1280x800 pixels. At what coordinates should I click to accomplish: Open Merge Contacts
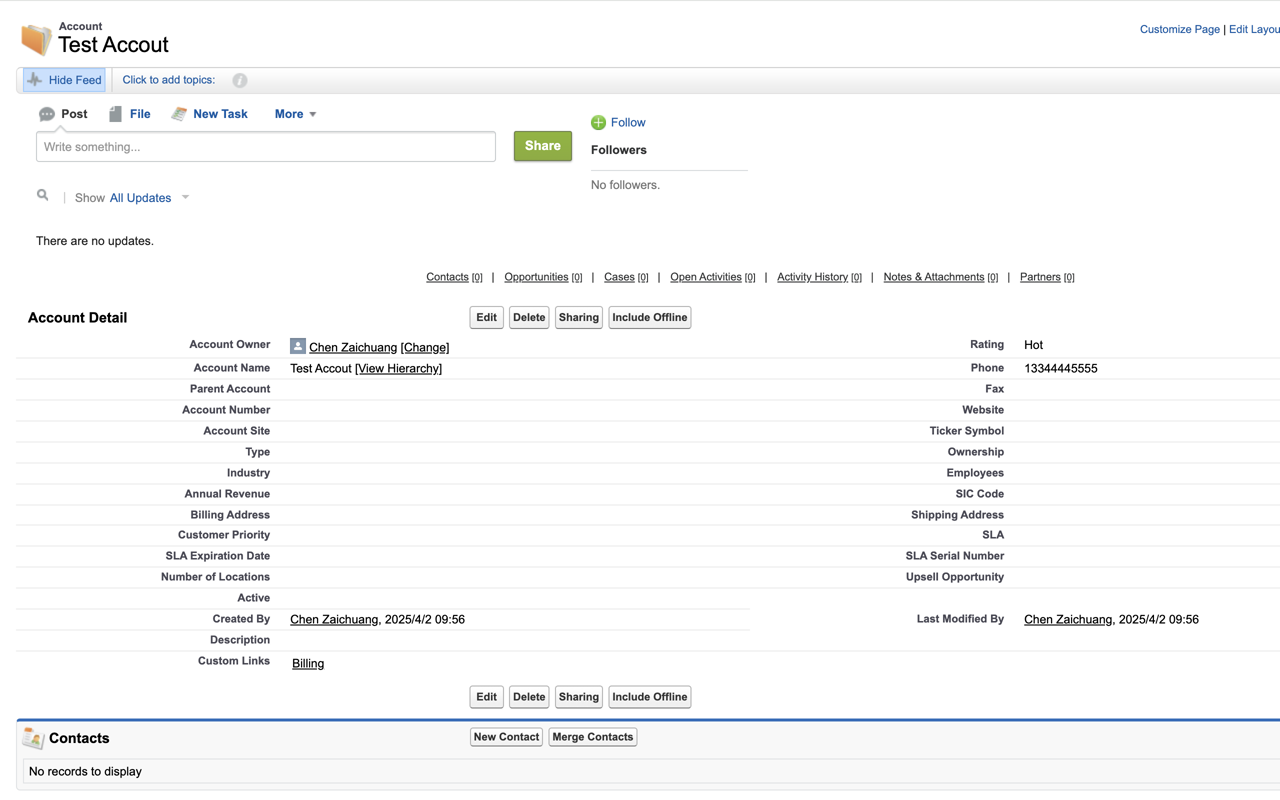pos(592,736)
